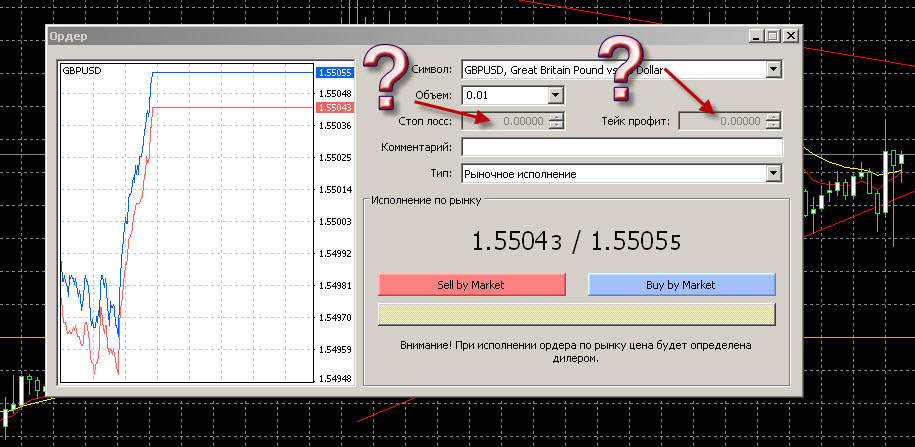Image resolution: width=915 pixels, height=447 pixels.
Task: Click Buy by Market button
Action: [681, 285]
